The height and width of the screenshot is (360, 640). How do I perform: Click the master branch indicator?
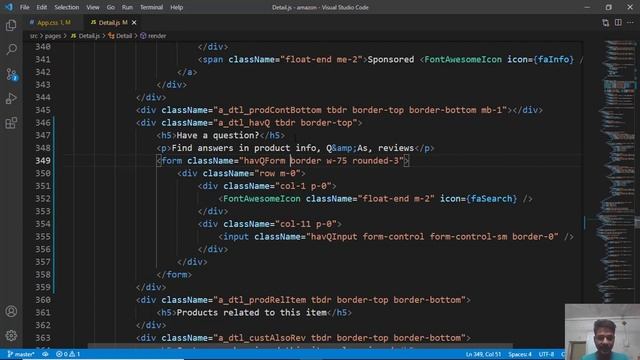[20, 354]
